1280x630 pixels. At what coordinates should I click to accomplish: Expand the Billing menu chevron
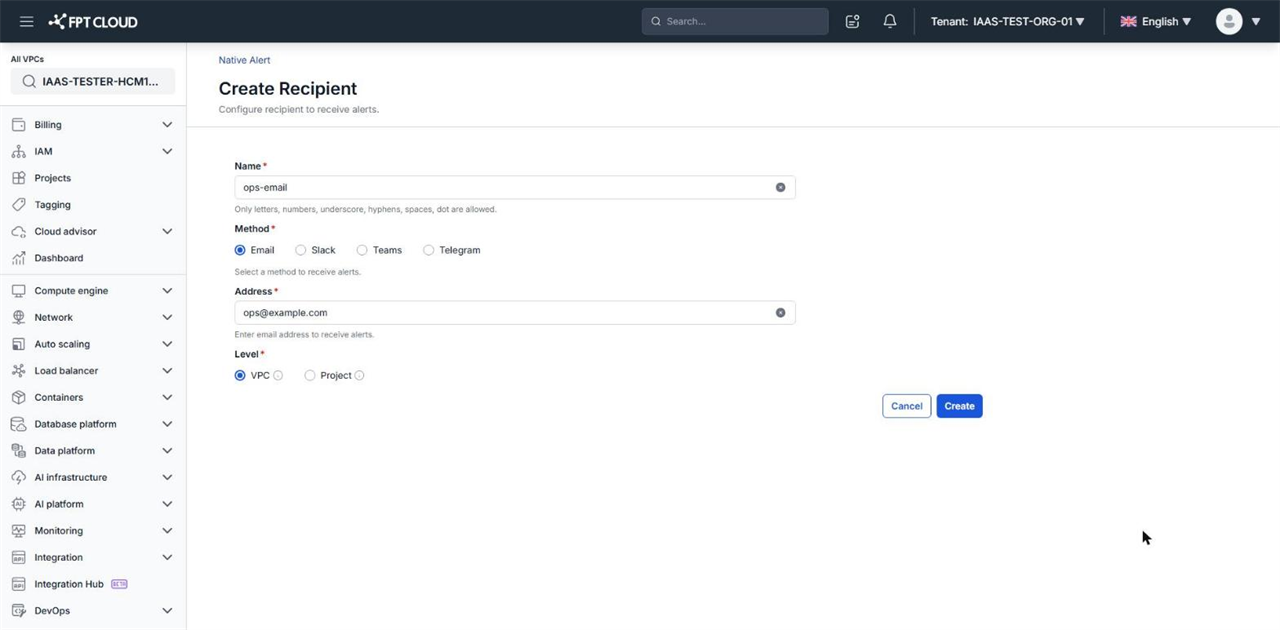tap(167, 125)
